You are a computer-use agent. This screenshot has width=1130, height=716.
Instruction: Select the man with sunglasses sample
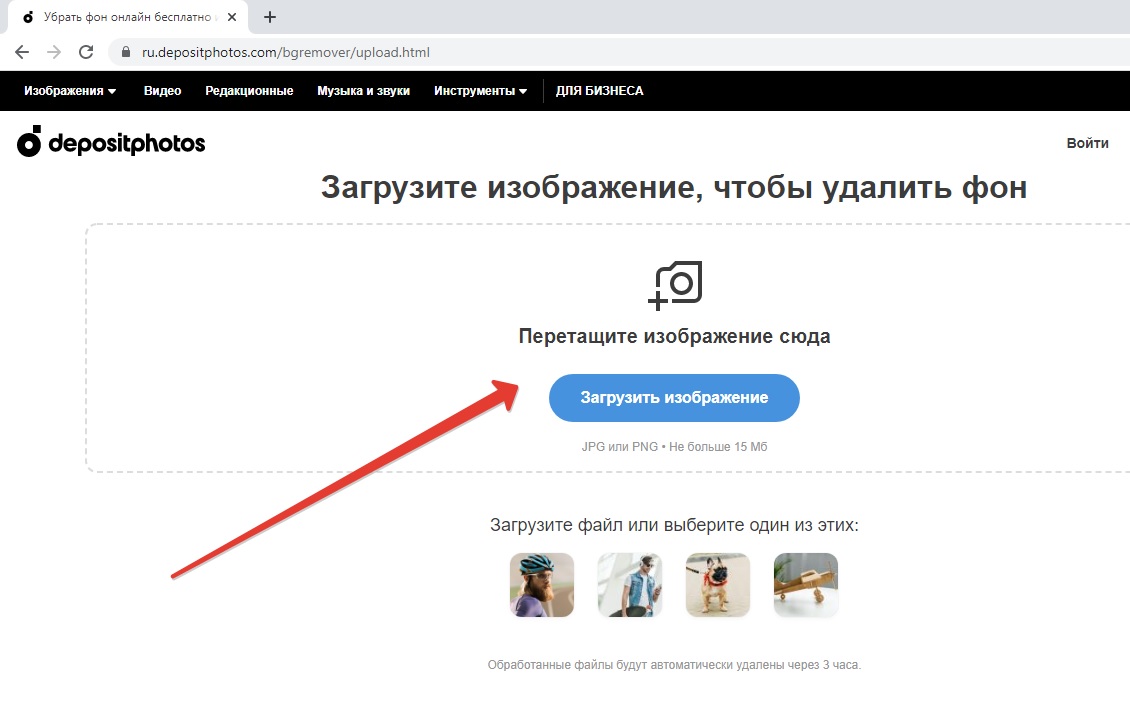[x=629, y=585]
